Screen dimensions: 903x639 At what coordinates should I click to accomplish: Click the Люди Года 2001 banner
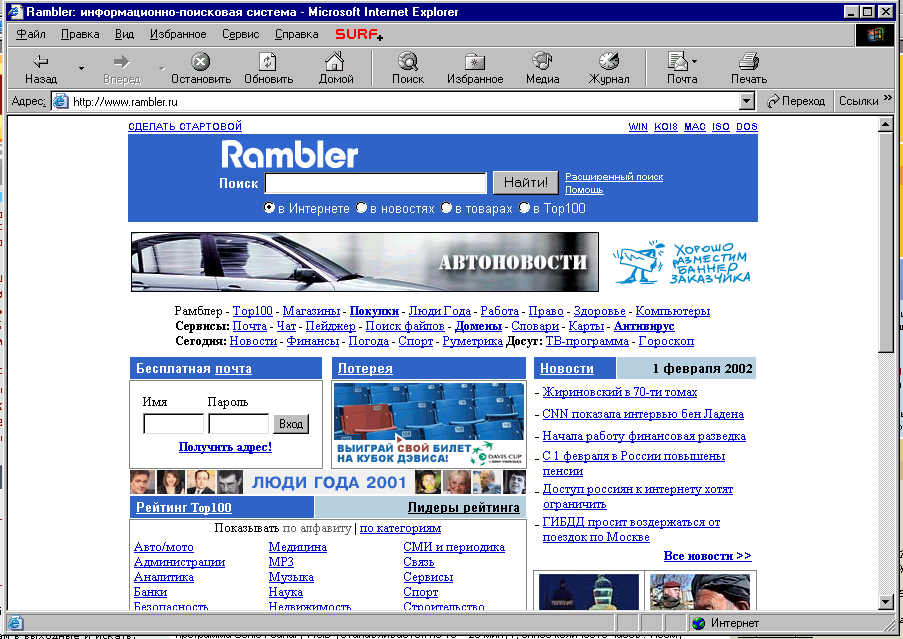(x=328, y=482)
